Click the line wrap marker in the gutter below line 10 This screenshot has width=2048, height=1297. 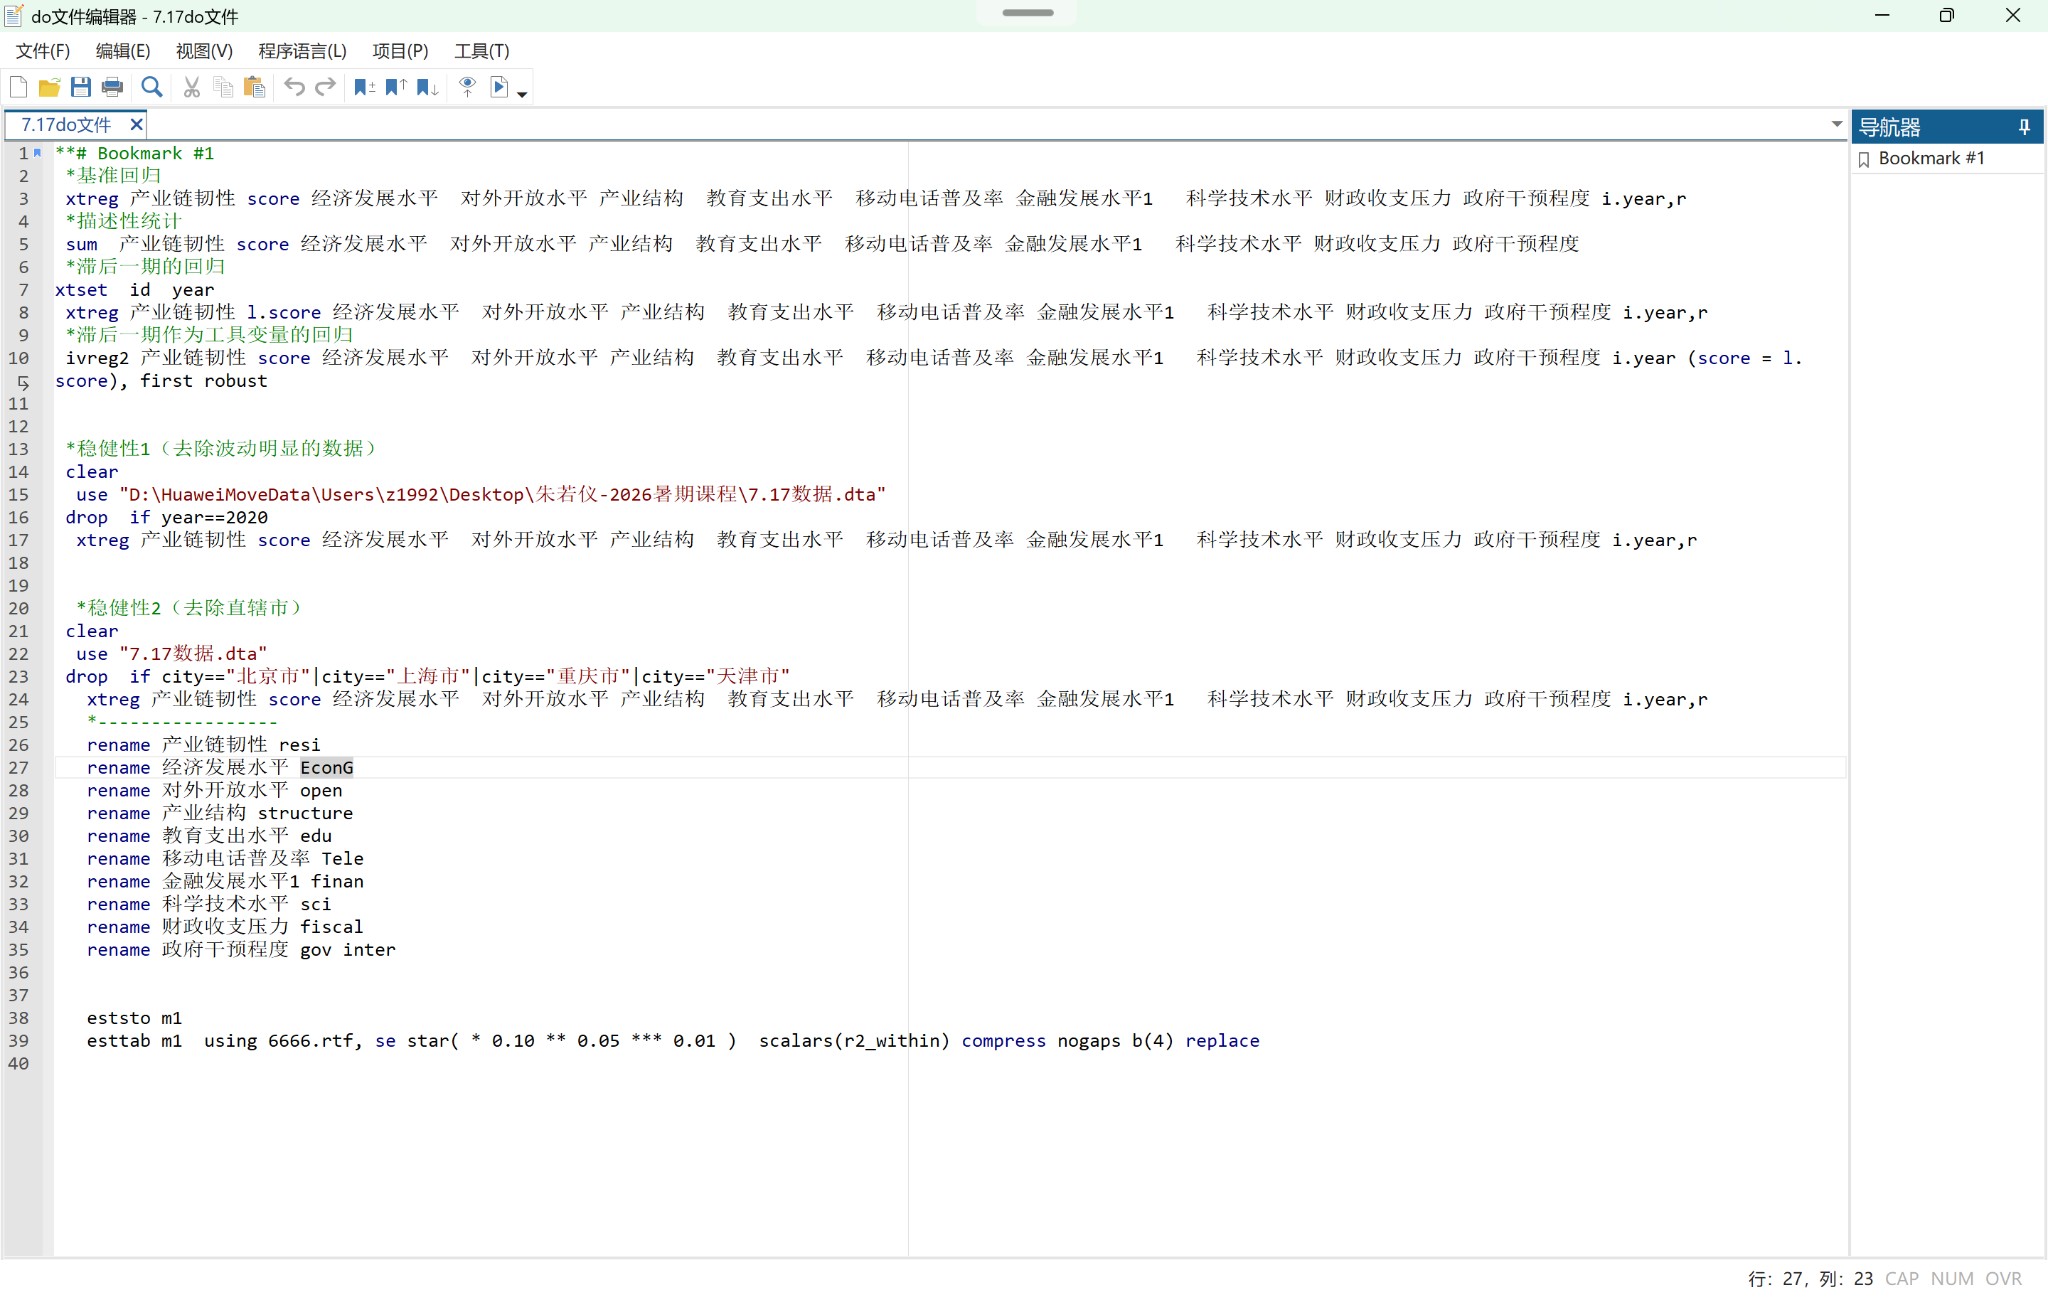tap(23, 382)
